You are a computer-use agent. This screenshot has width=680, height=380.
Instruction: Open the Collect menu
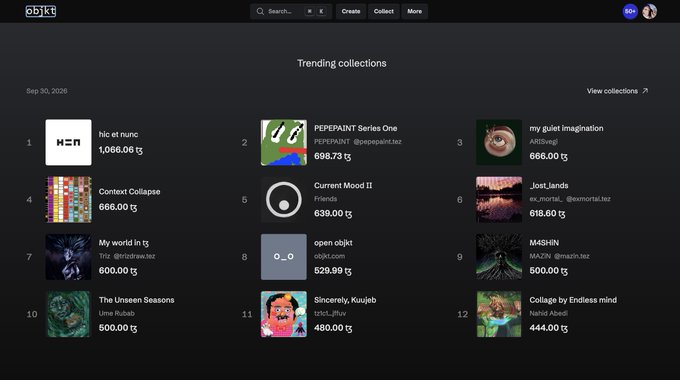(384, 11)
